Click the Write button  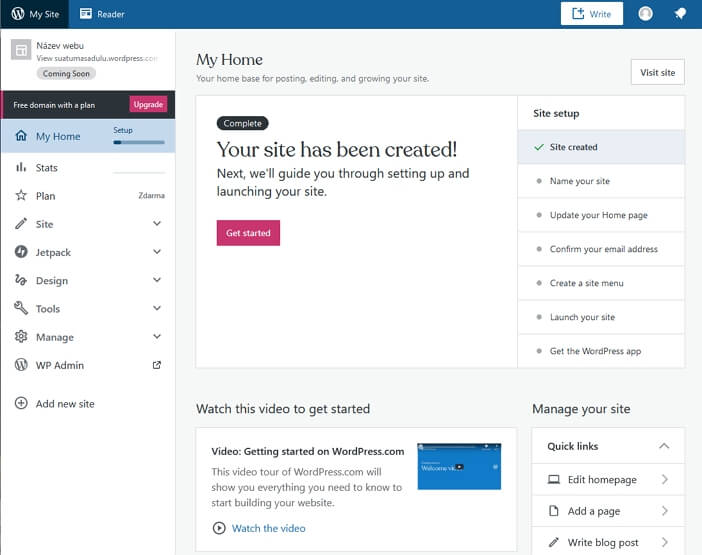point(591,13)
